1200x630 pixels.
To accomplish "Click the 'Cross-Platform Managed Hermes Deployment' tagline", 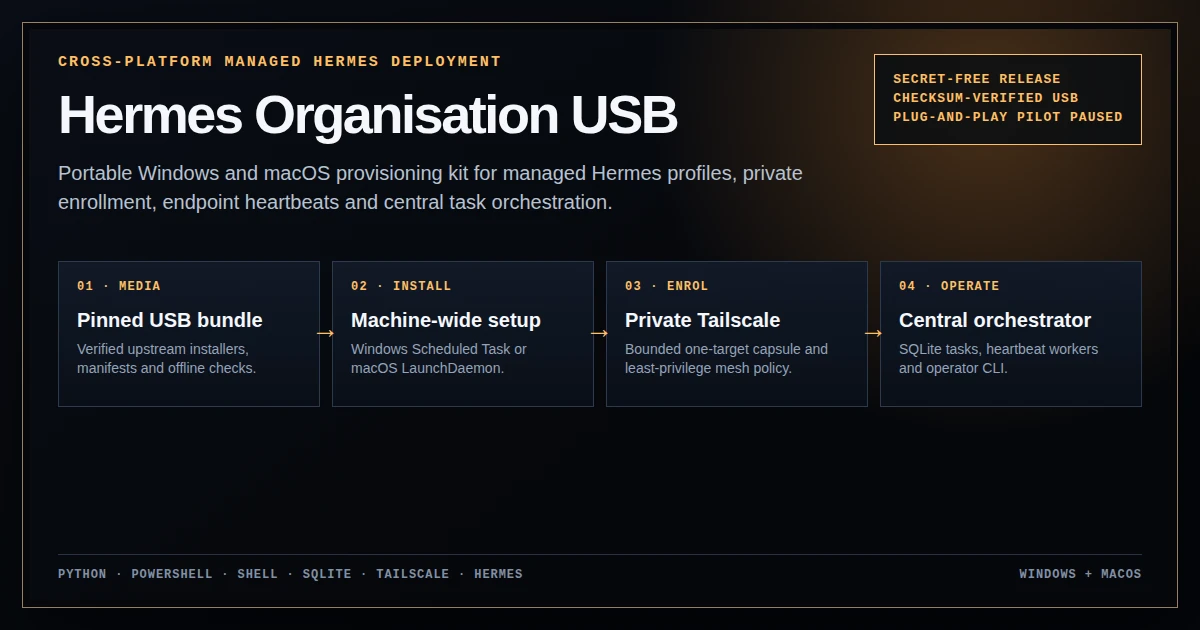I will click(280, 61).
